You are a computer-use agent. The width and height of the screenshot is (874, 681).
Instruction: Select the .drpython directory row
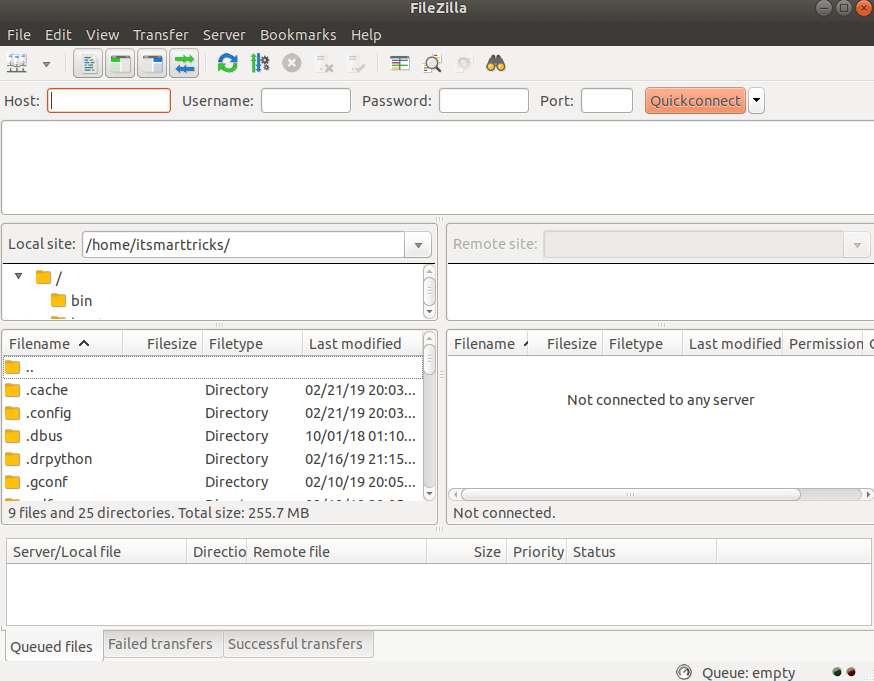point(213,459)
